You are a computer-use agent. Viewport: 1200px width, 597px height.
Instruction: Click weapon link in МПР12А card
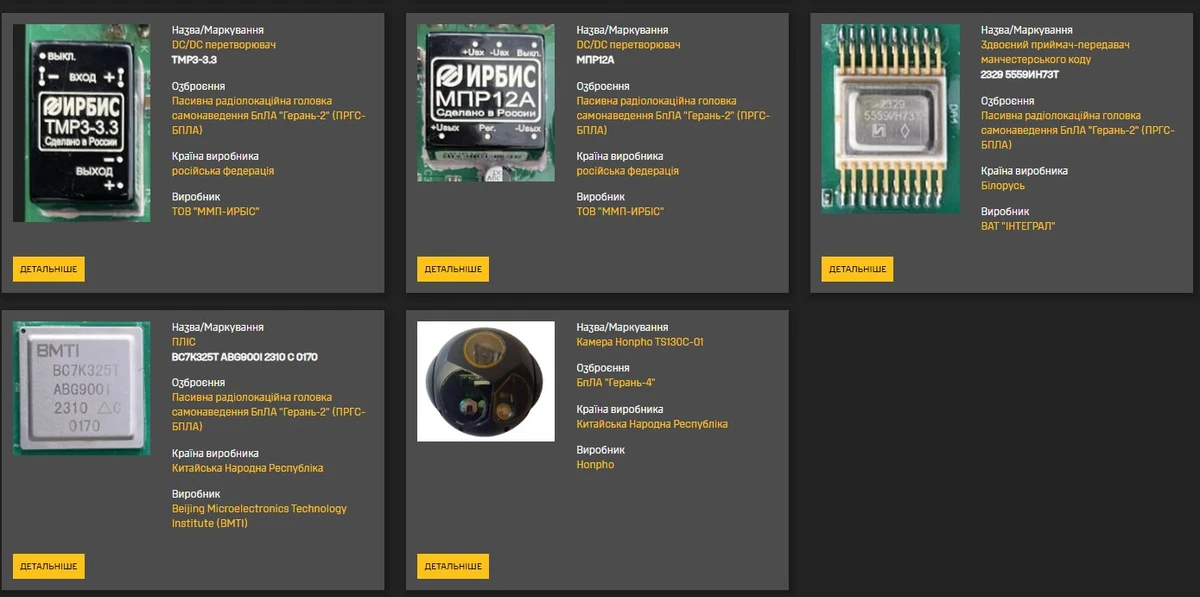click(x=674, y=115)
